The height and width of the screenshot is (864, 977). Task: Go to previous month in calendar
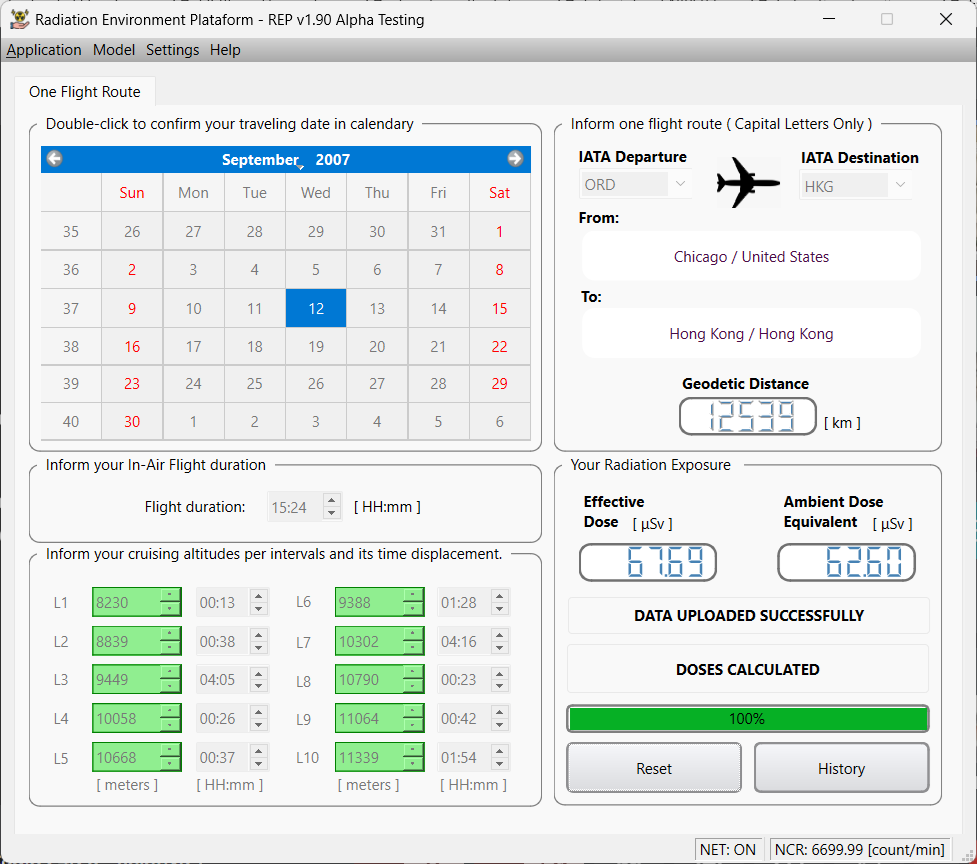[55, 159]
